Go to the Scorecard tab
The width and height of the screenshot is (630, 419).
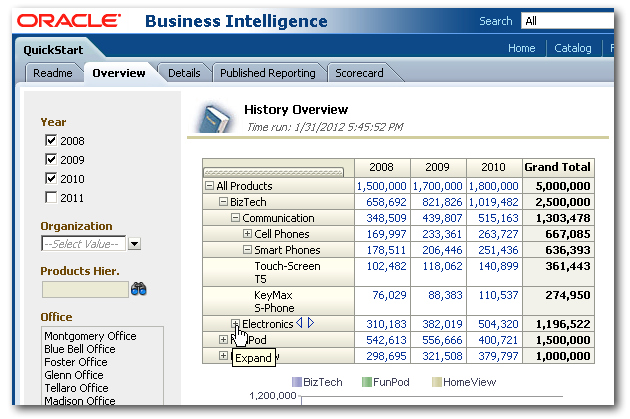tap(359, 73)
